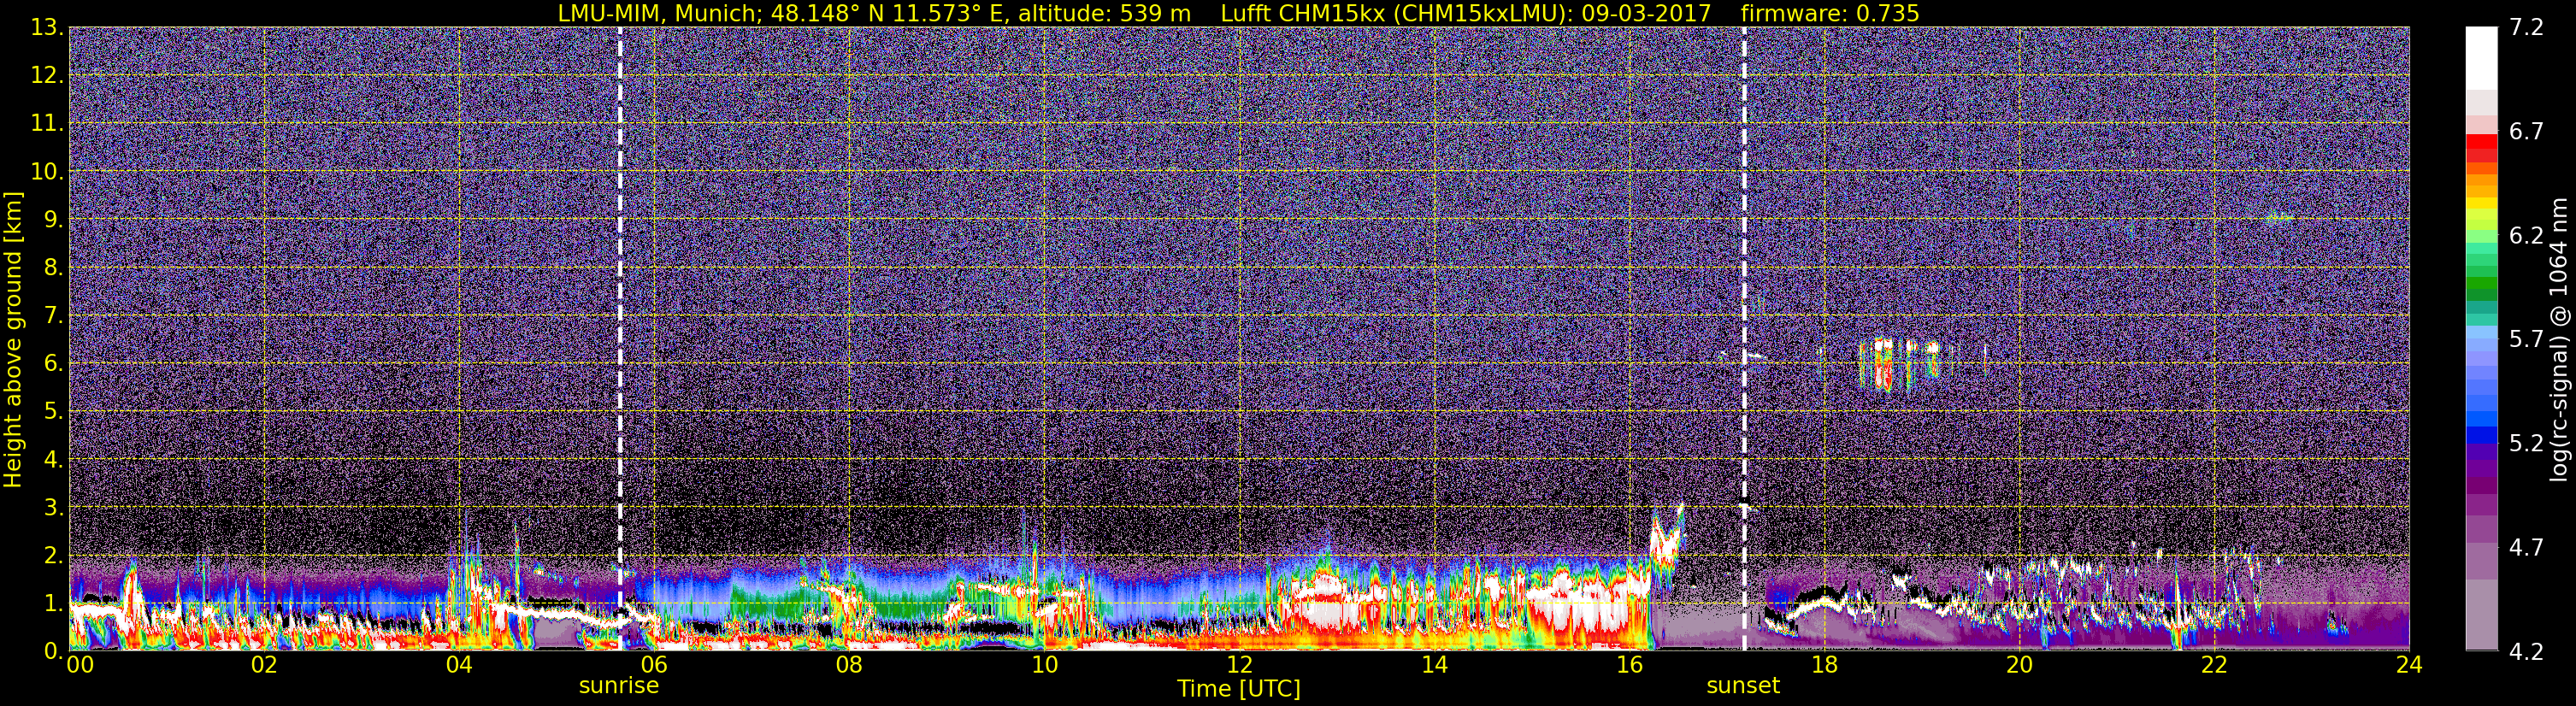The image size is (2576, 706).
Task: Click the height axis tick label '1.'
Action: pyautogui.click(x=53, y=604)
